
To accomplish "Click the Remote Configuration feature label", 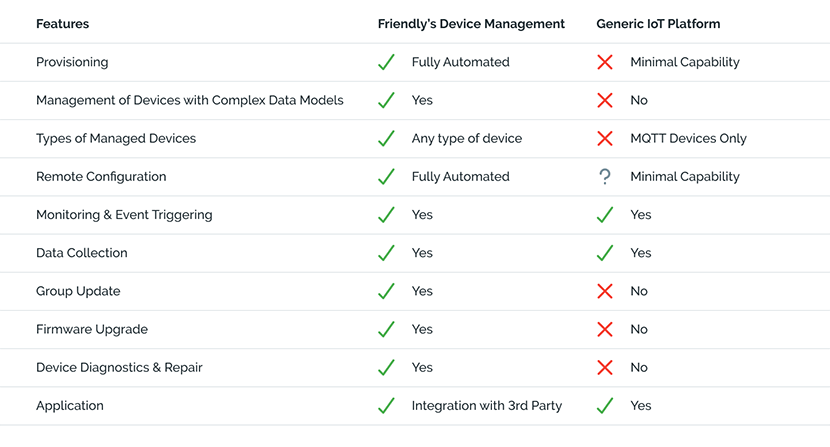I will point(101,176).
